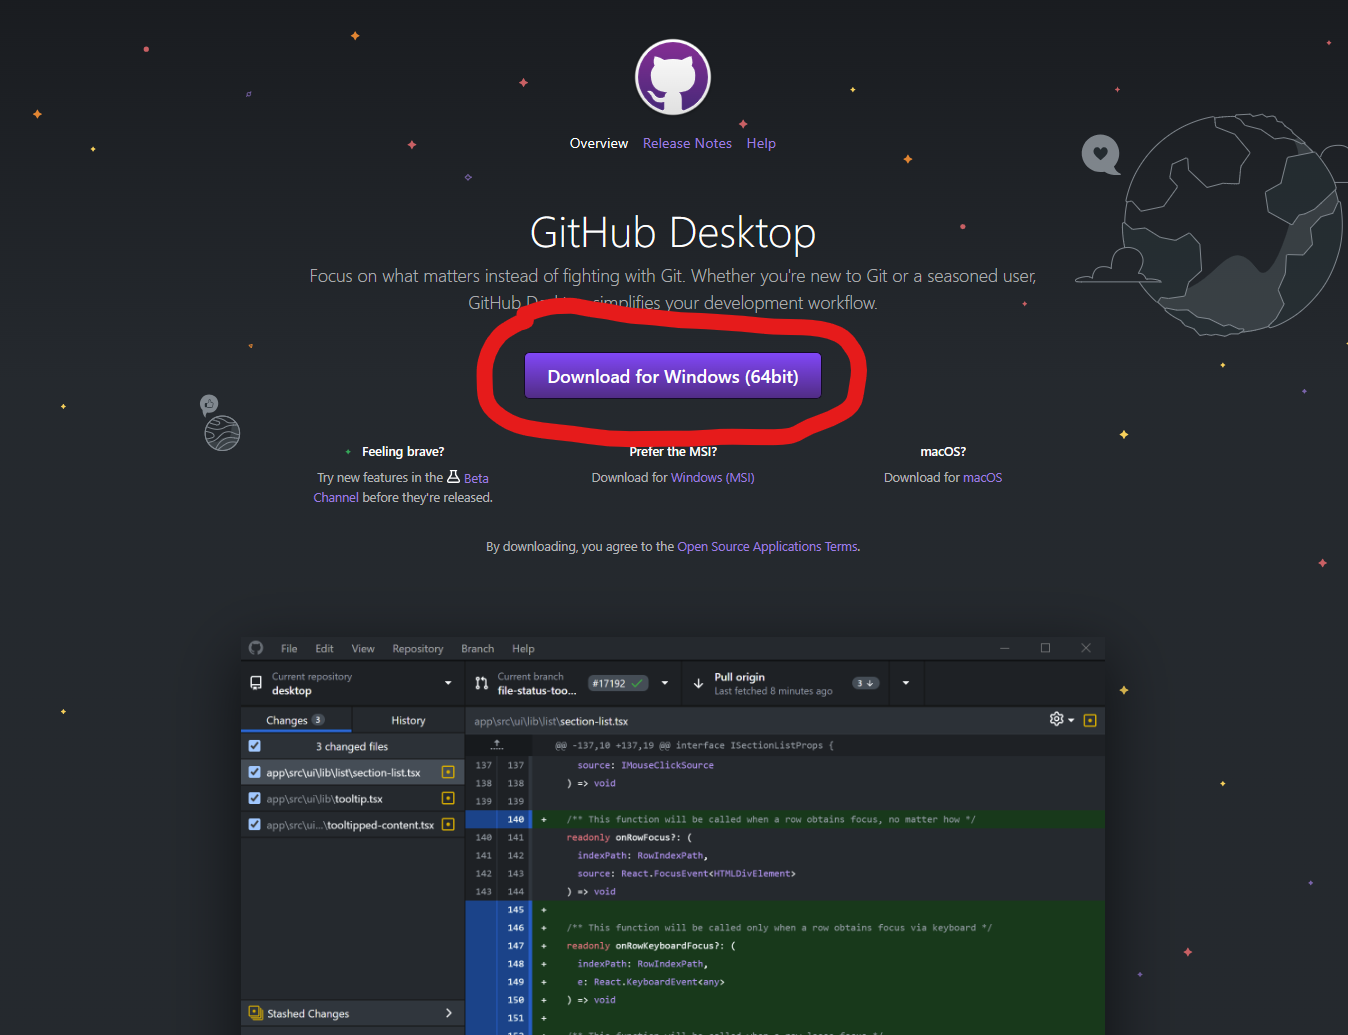Click modified status icon for tooltipped-content.tsx
Image resolution: width=1348 pixels, height=1035 pixels.
pyautogui.click(x=448, y=824)
